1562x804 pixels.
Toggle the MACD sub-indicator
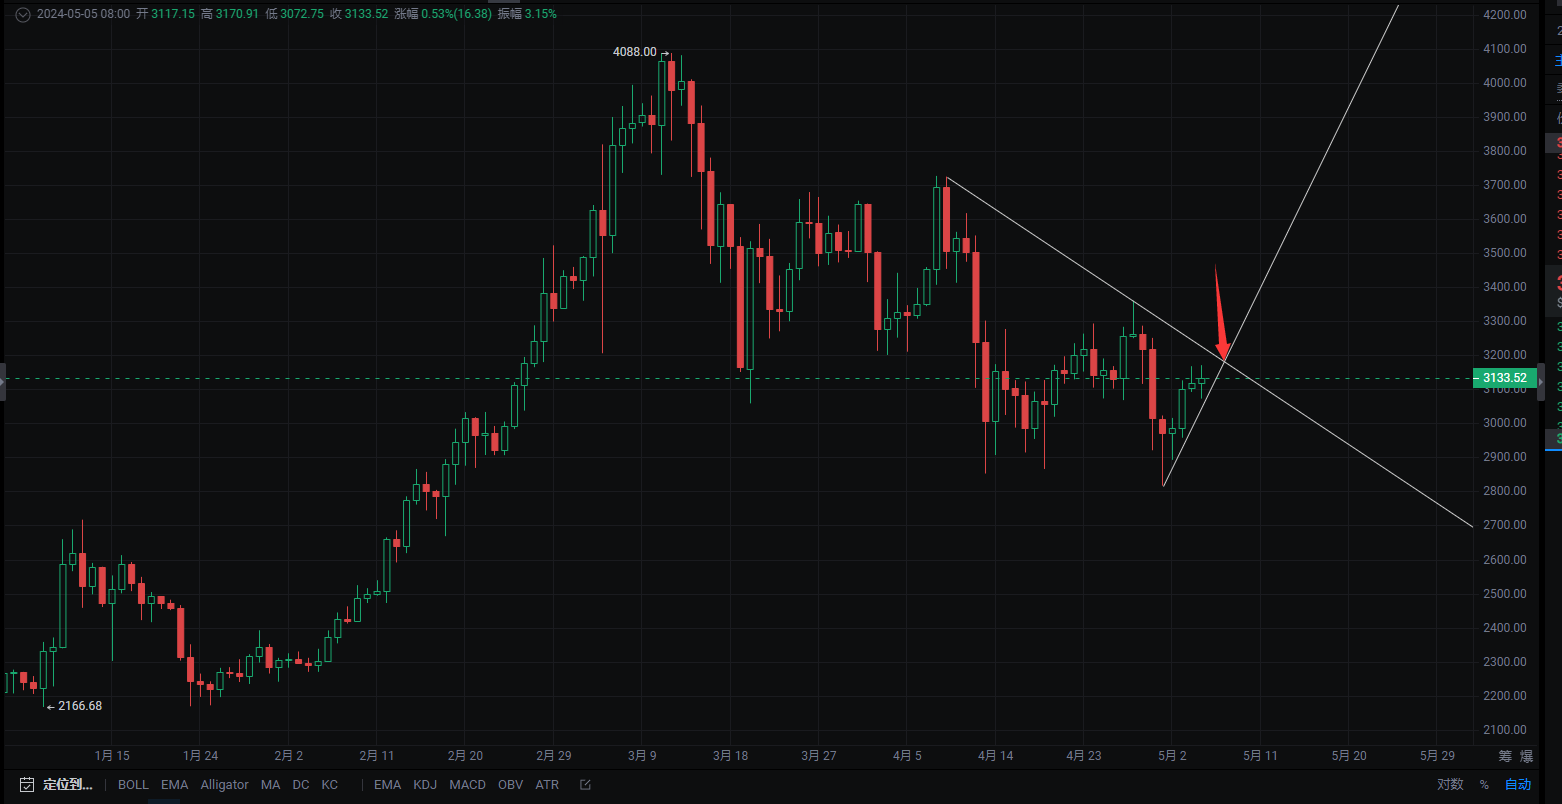pos(467,785)
